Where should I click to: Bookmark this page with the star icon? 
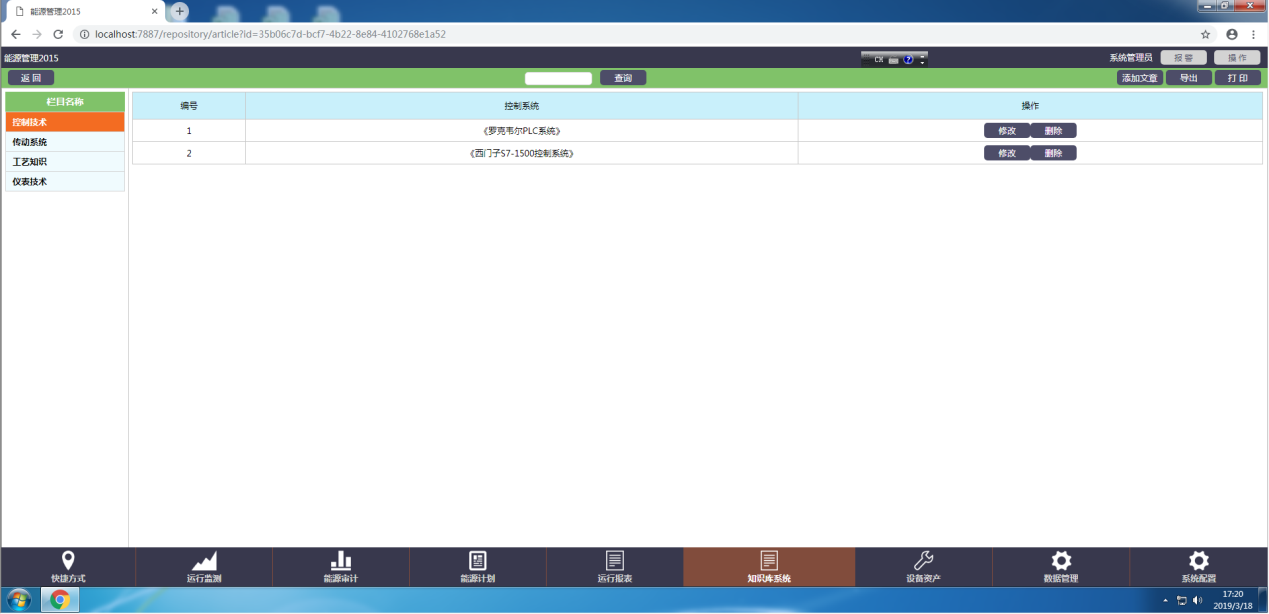coord(1205,34)
